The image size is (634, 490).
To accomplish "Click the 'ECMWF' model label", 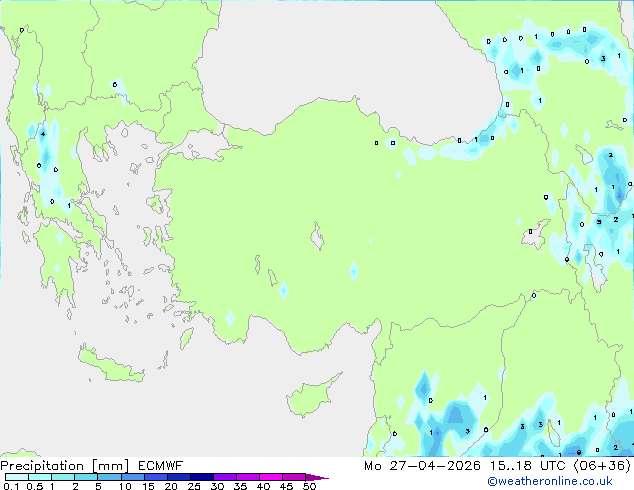I will tap(161, 466).
